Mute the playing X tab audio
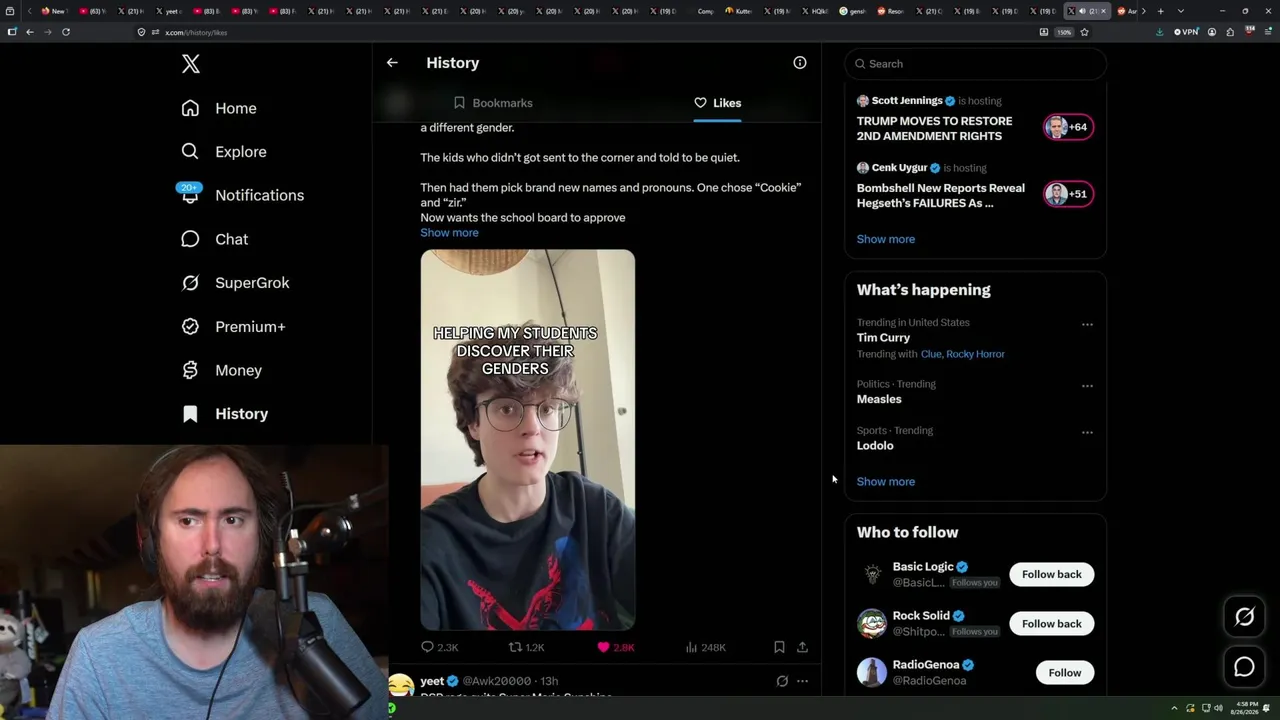 [1082, 11]
